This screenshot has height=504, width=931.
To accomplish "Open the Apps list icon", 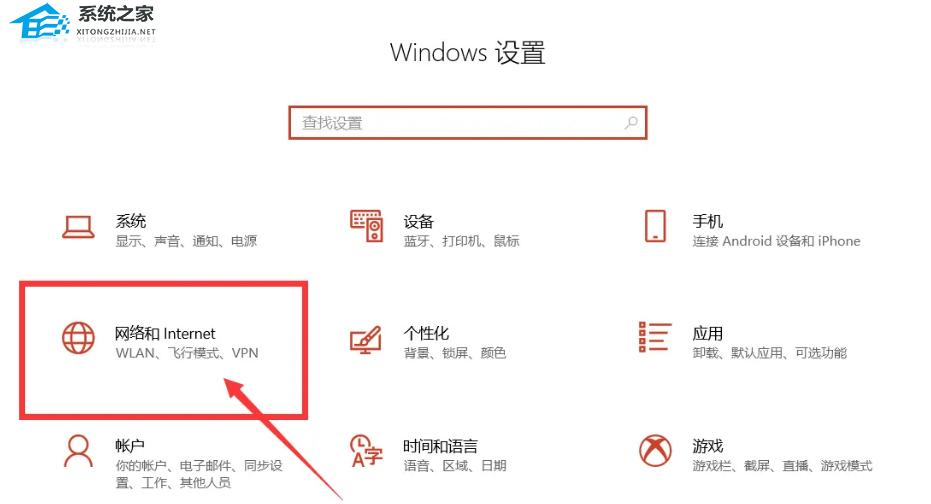I will [655, 337].
